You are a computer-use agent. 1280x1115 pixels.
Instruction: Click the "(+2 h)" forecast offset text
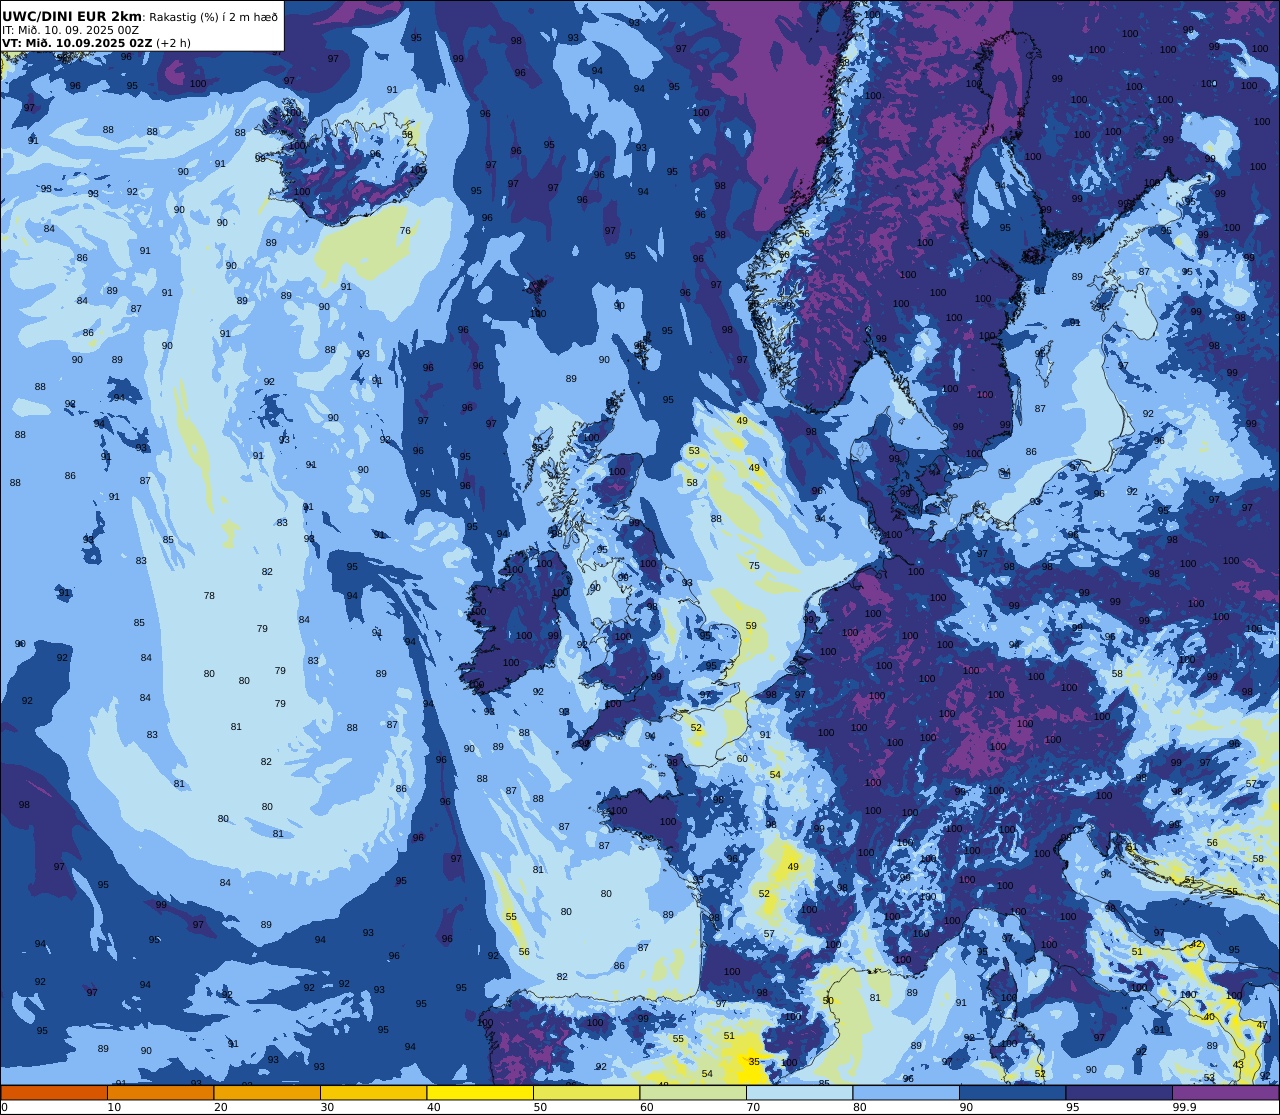tap(173, 43)
